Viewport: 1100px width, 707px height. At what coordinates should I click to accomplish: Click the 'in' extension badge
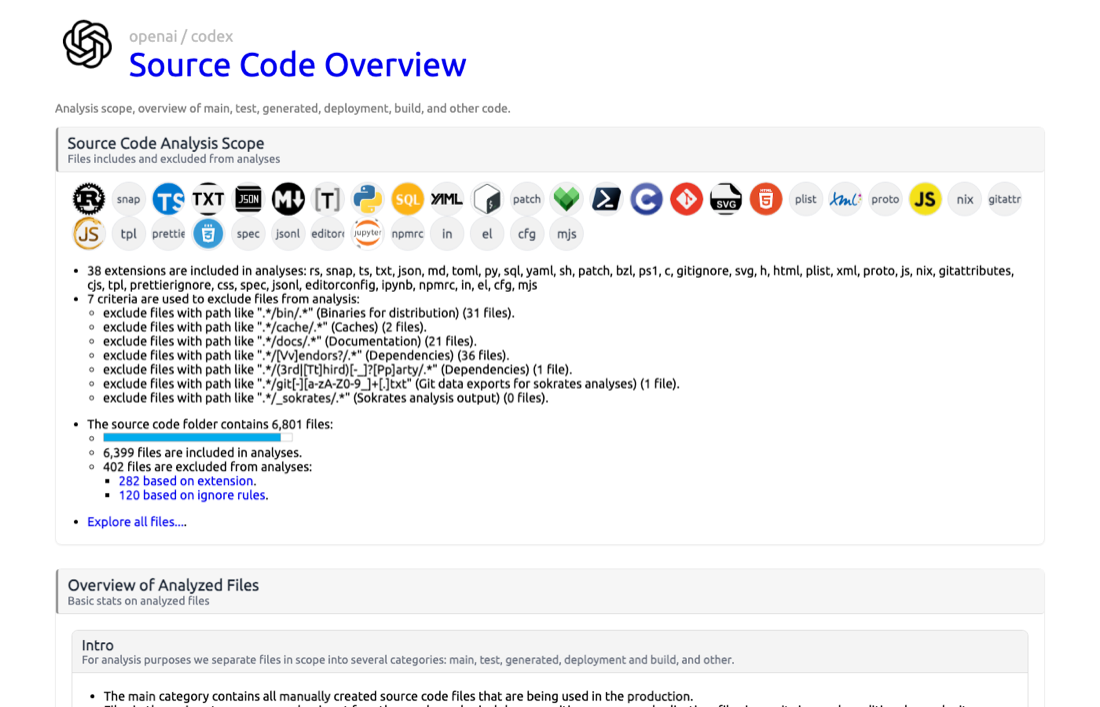click(447, 234)
